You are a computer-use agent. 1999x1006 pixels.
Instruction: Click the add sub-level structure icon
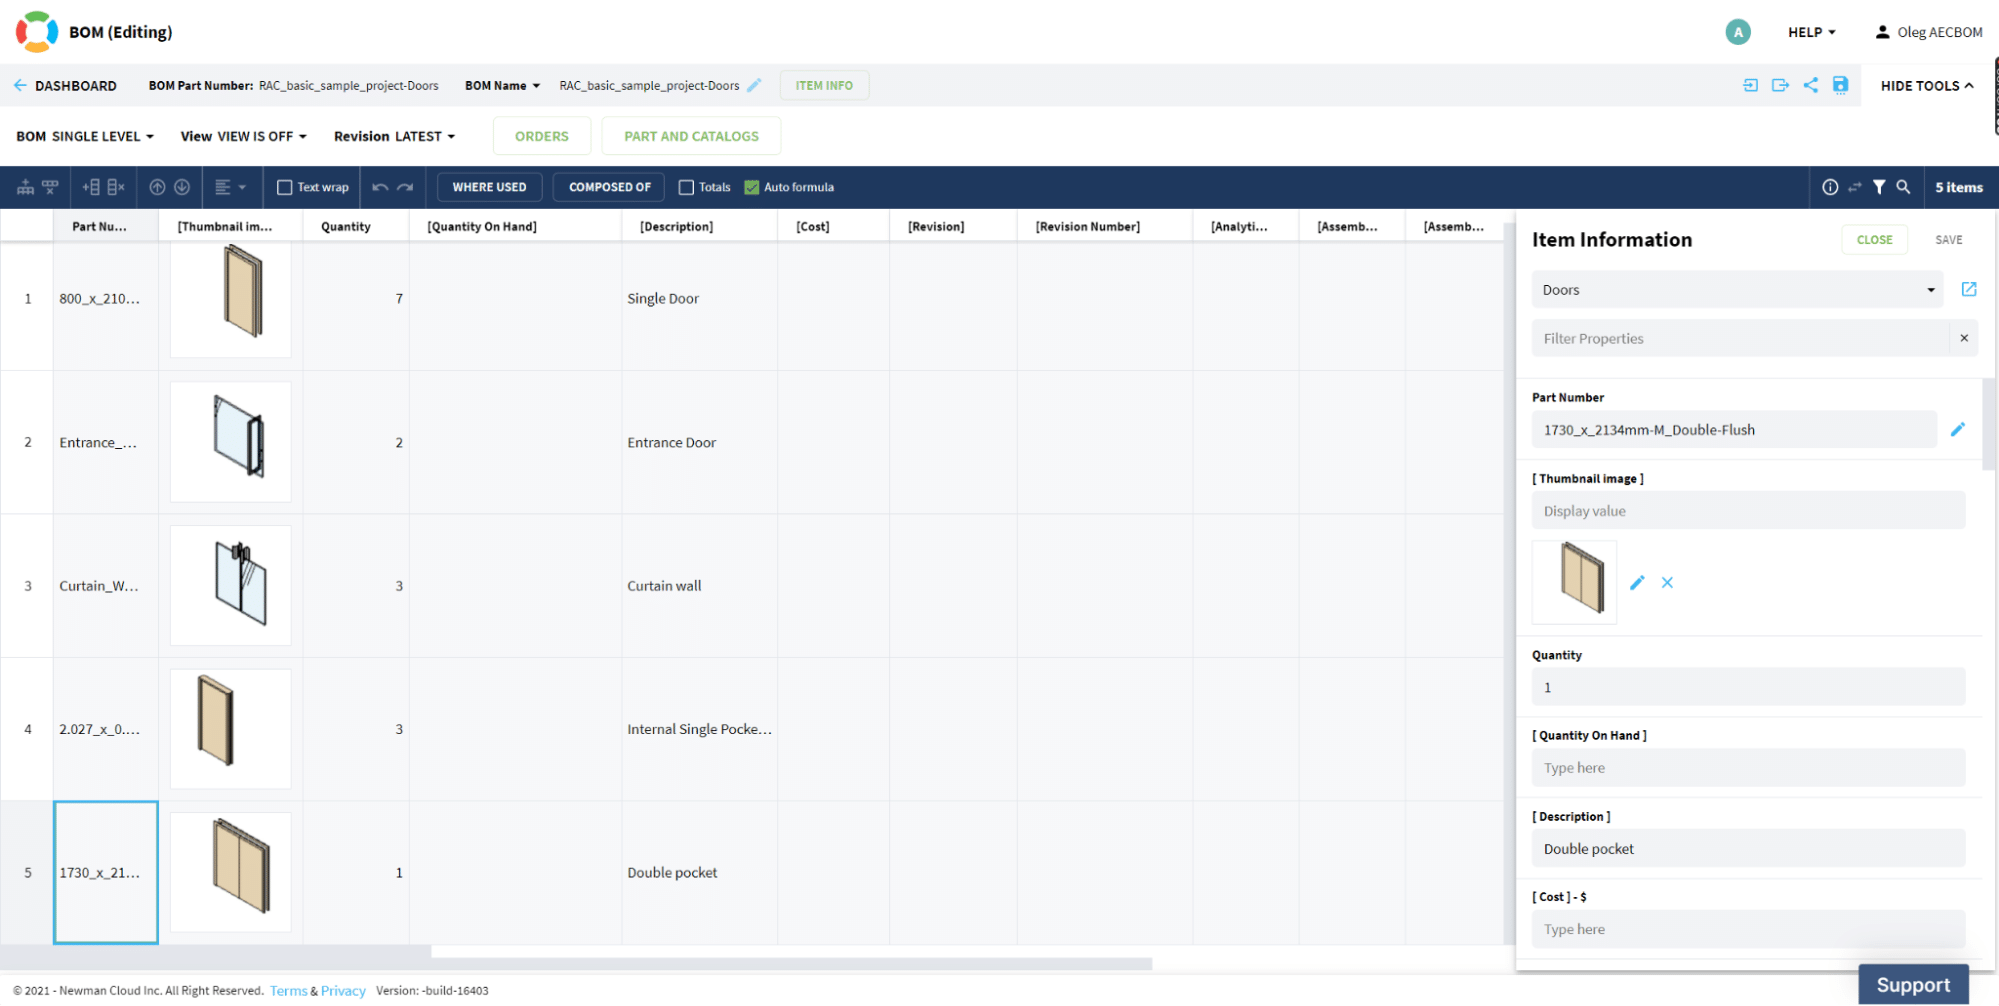coord(26,187)
